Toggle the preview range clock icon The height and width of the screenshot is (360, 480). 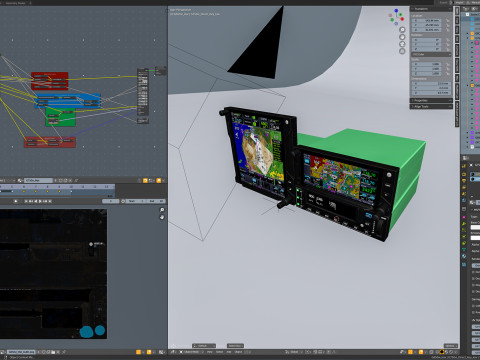coord(123,201)
